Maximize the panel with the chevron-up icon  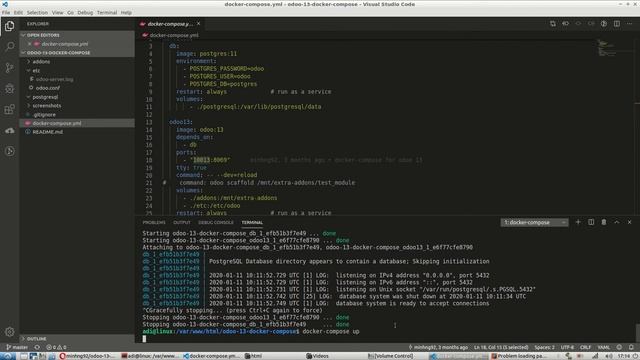[x=617, y=222]
